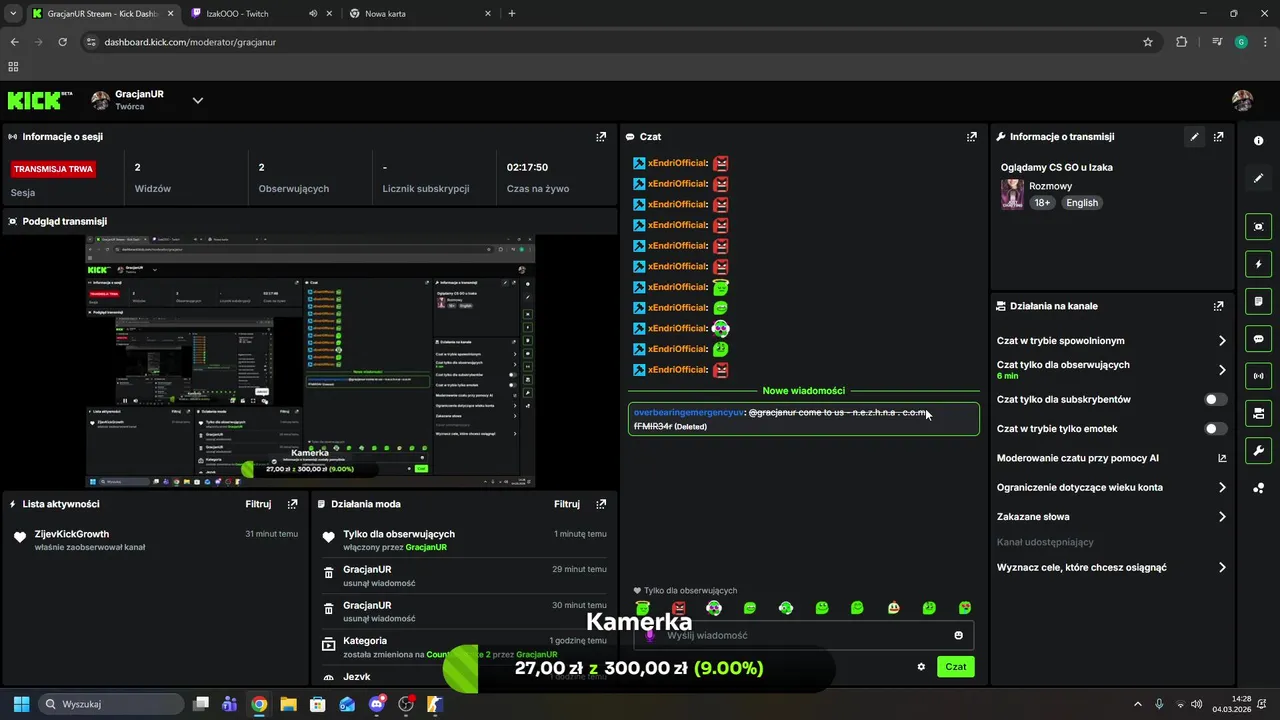Image resolution: width=1280 pixels, height=720 pixels.
Task: Expand Czat tylko dla obserwujących settings
Action: (x=1222, y=370)
